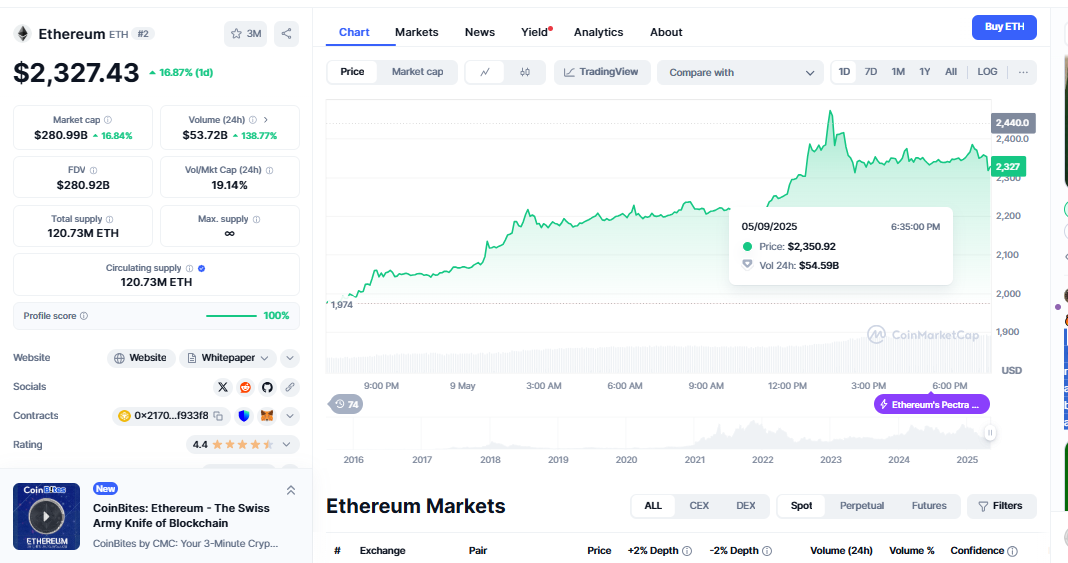The height and width of the screenshot is (563, 1068).
Task: Click the blue shield wallet icon
Action: pyautogui.click(x=244, y=416)
